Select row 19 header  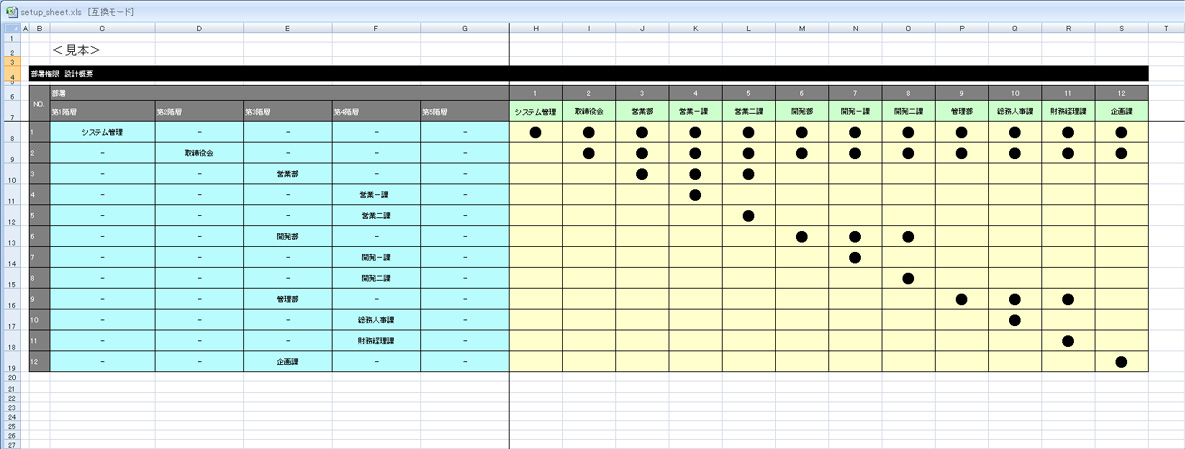pyautogui.click(x=11, y=369)
